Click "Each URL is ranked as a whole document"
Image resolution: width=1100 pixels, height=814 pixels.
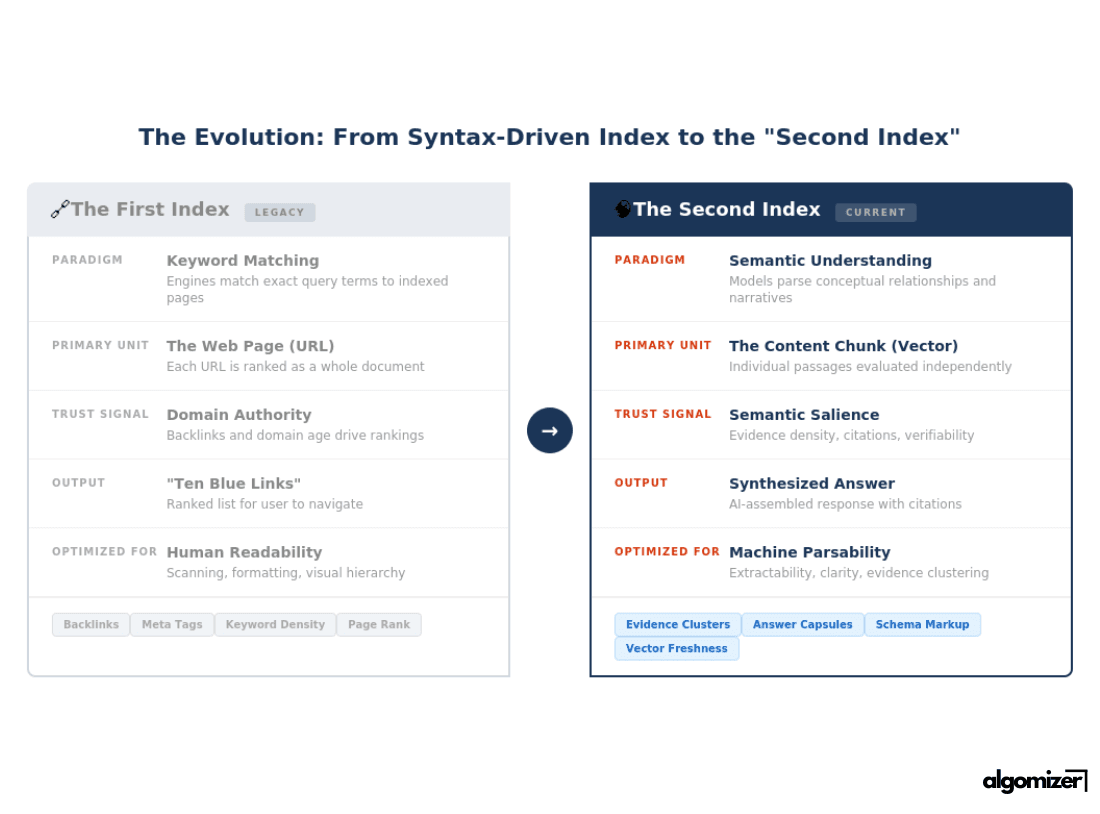tap(295, 366)
